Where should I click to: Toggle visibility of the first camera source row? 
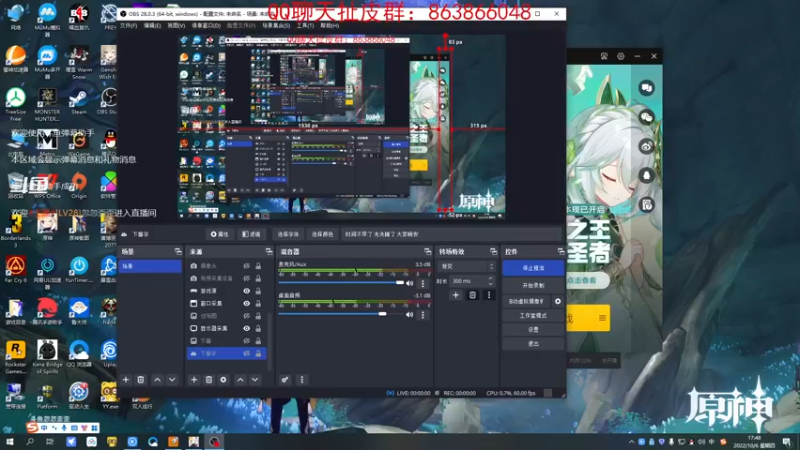click(246, 266)
